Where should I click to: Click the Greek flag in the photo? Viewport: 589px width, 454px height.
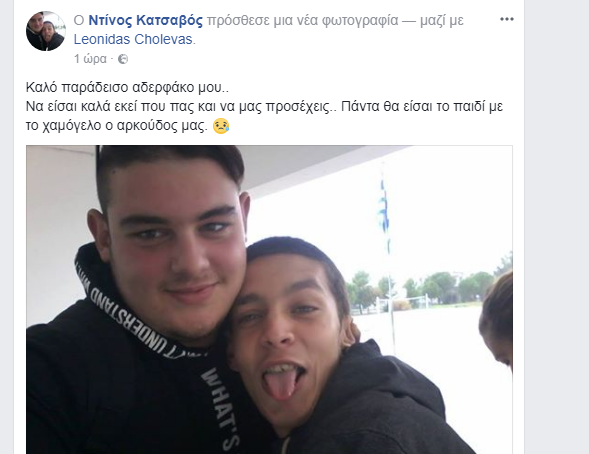384,214
